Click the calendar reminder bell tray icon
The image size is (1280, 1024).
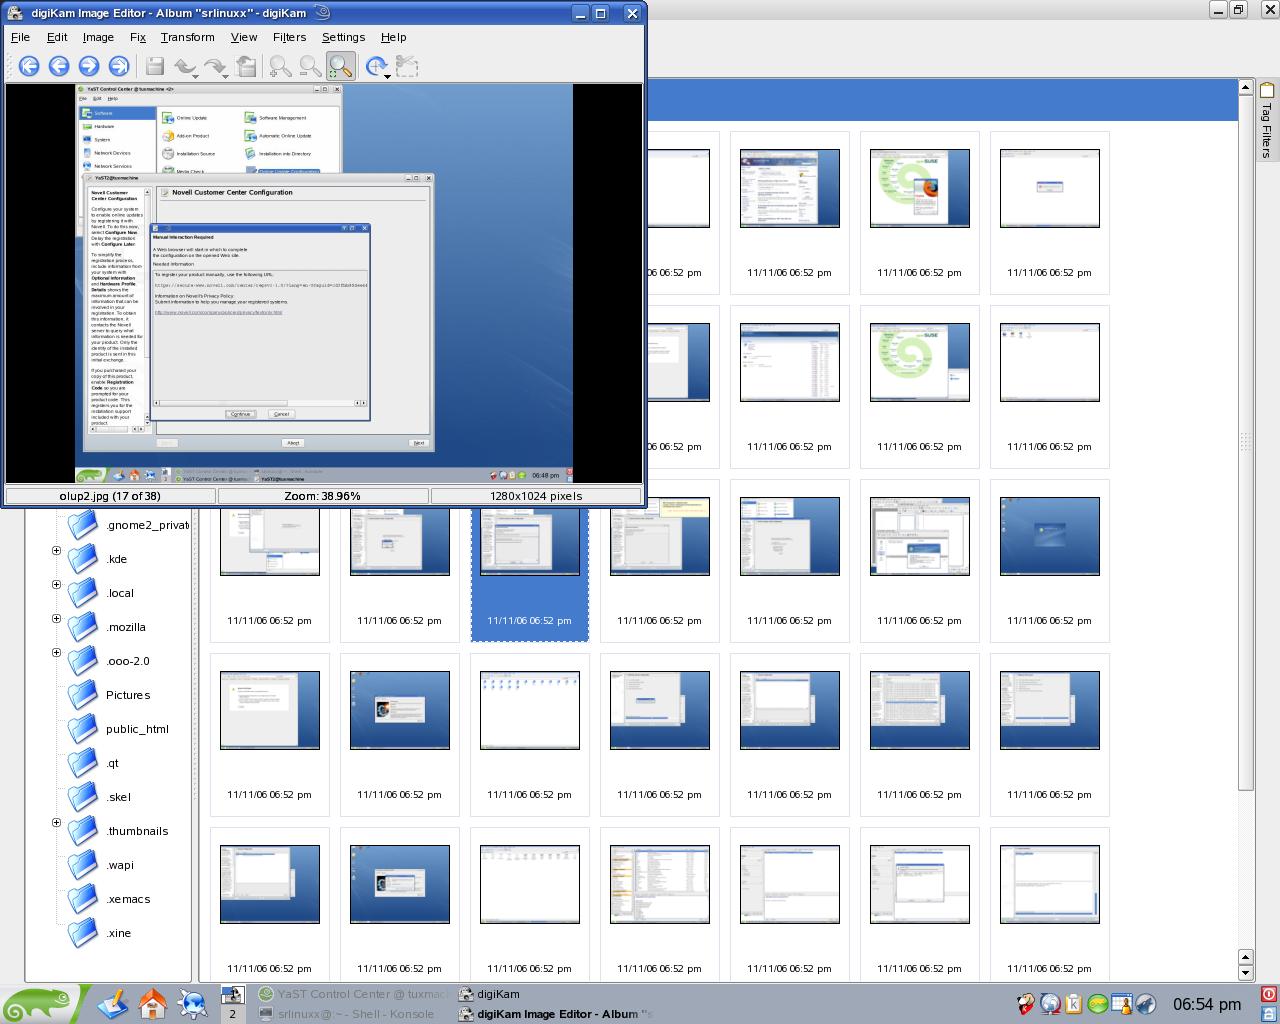coord(1122,1004)
